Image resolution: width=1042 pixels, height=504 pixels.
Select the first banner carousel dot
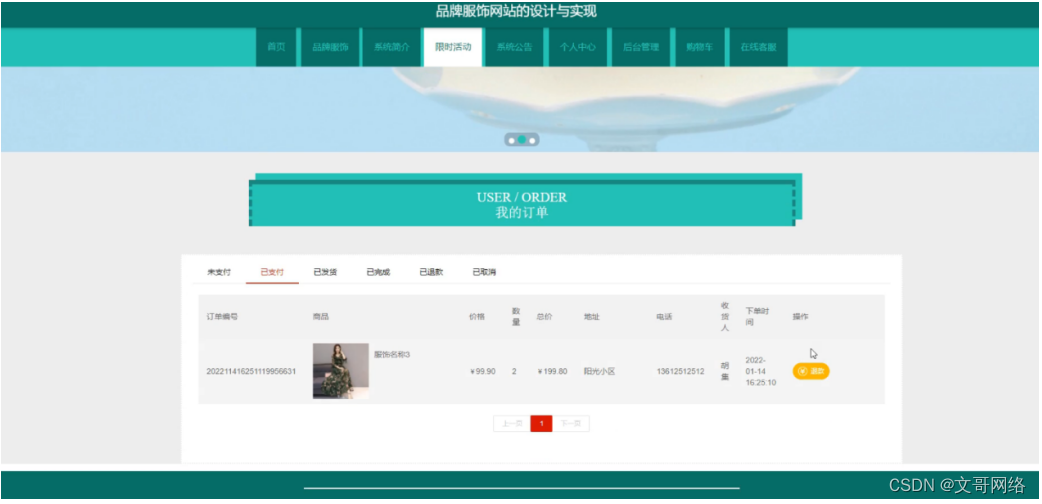512,140
